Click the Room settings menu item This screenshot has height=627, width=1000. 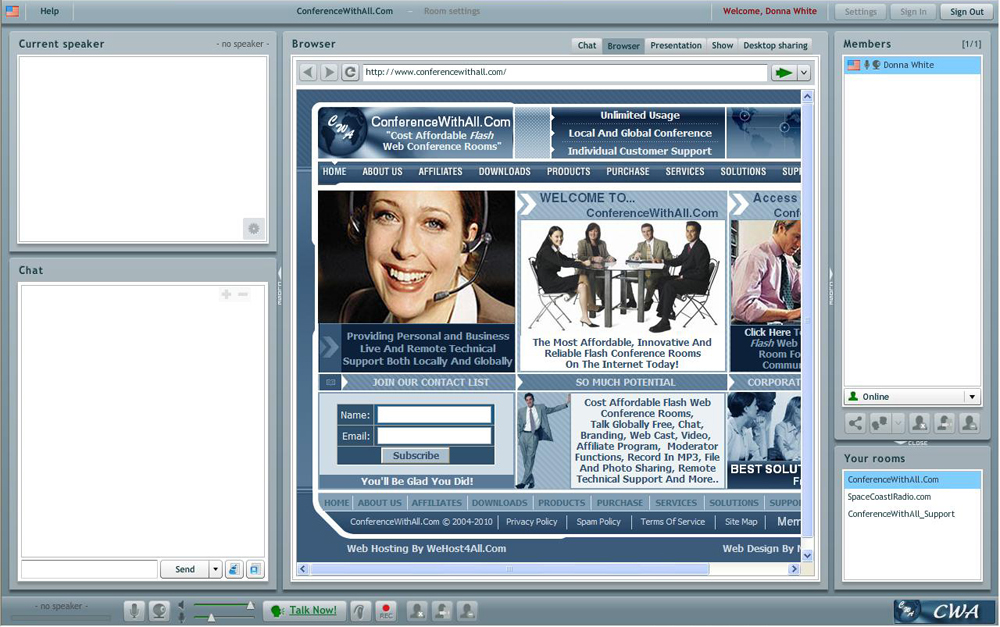click(452, 11)
